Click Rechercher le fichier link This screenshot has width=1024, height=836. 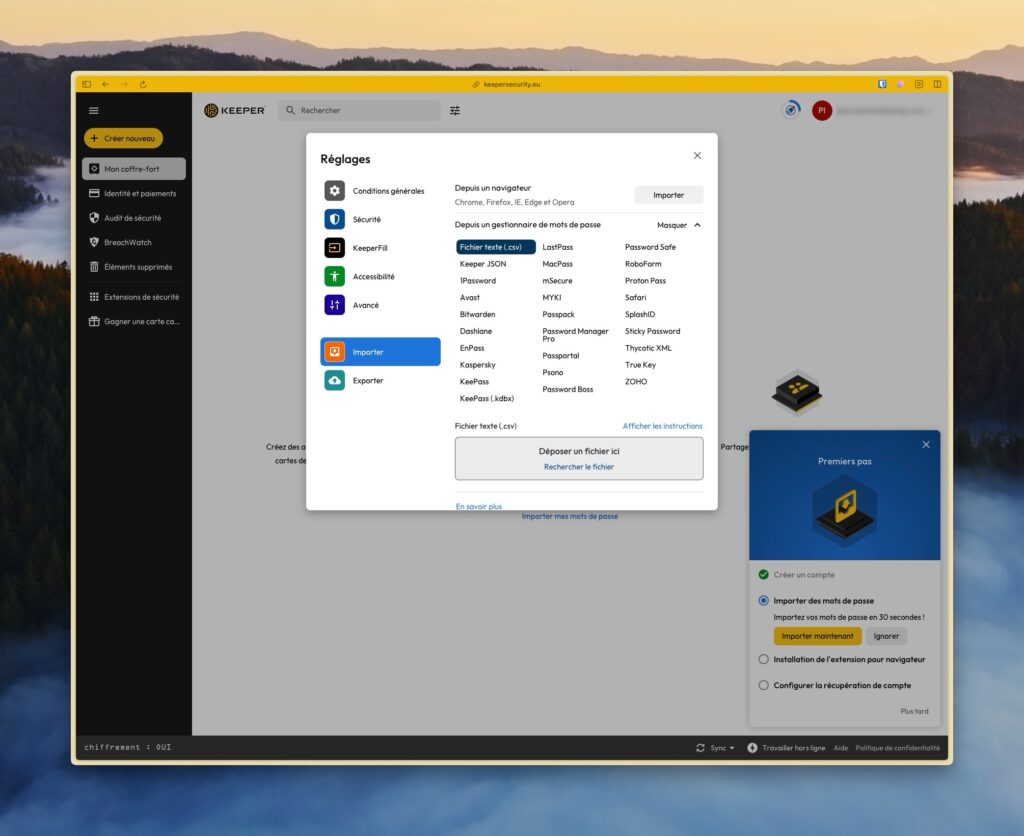coord(579,467)
